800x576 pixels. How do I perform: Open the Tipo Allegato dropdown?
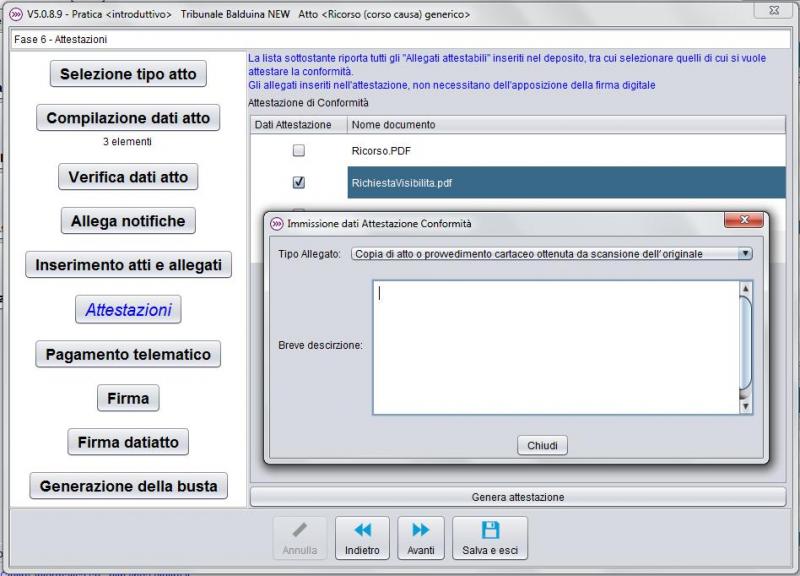744,254
